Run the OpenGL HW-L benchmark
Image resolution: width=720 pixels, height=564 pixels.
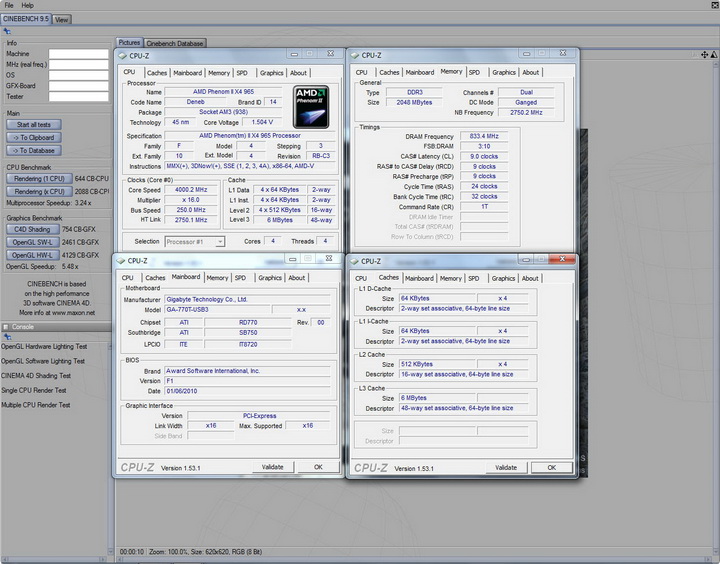(x=33, y=255)
